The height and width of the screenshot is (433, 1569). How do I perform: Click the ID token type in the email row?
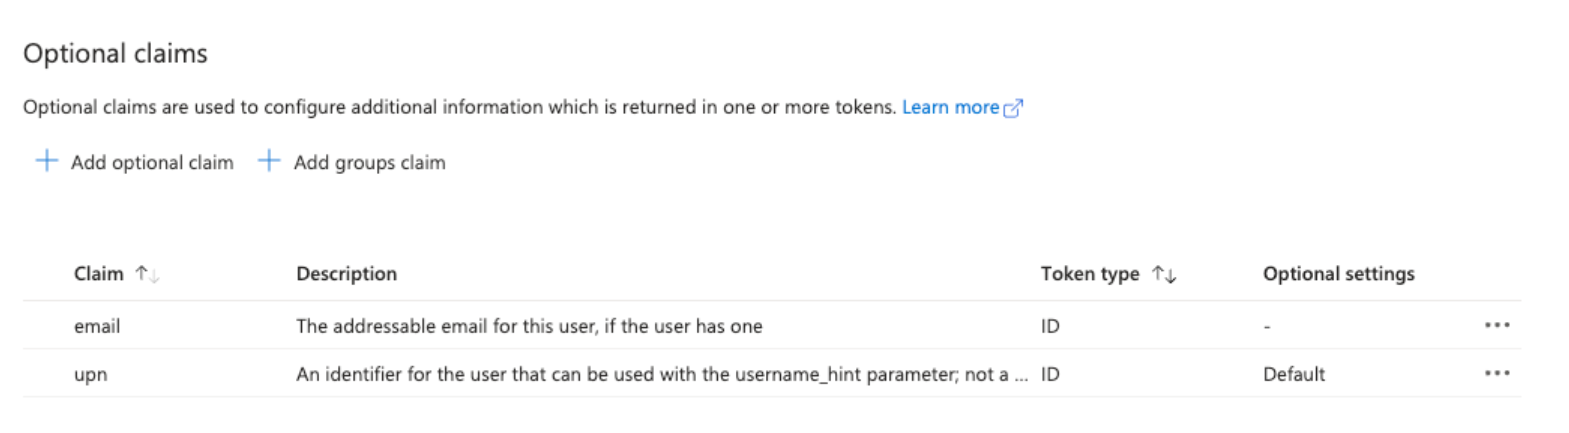pos(1050,326)
